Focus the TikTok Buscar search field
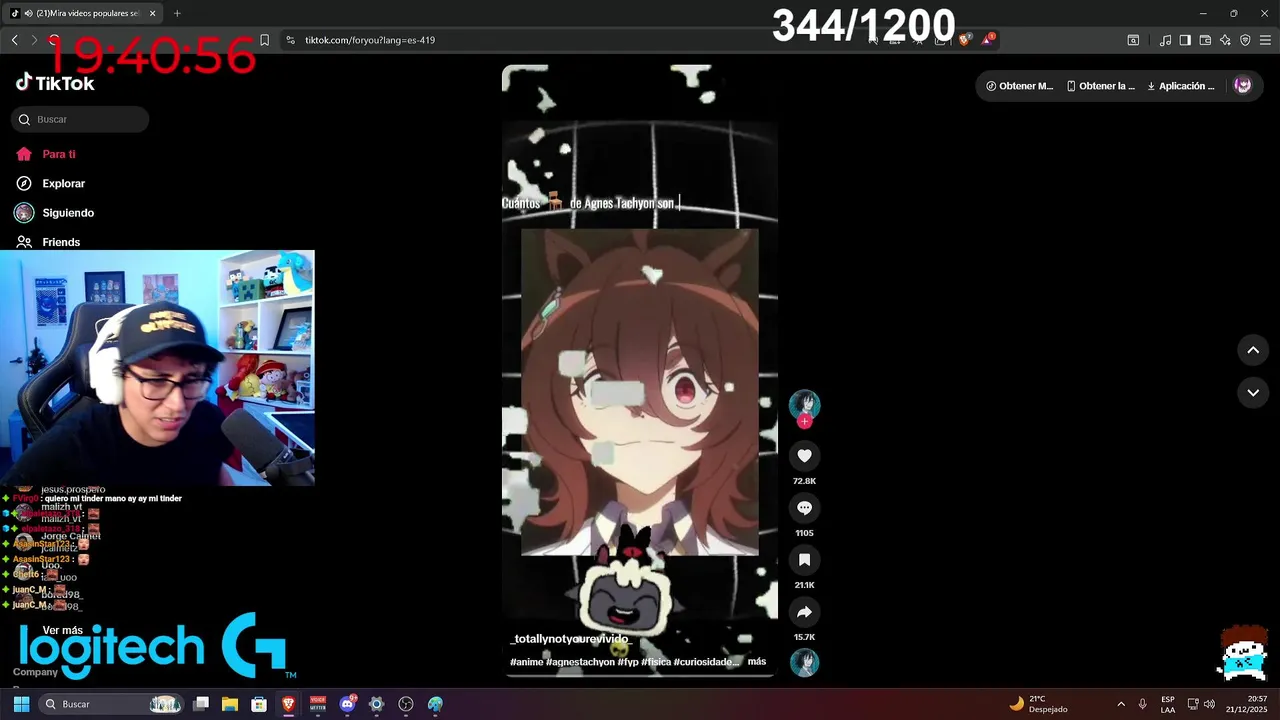This screenshot has width=1280, height=720. pyautogui.click(x=80, y=119)
